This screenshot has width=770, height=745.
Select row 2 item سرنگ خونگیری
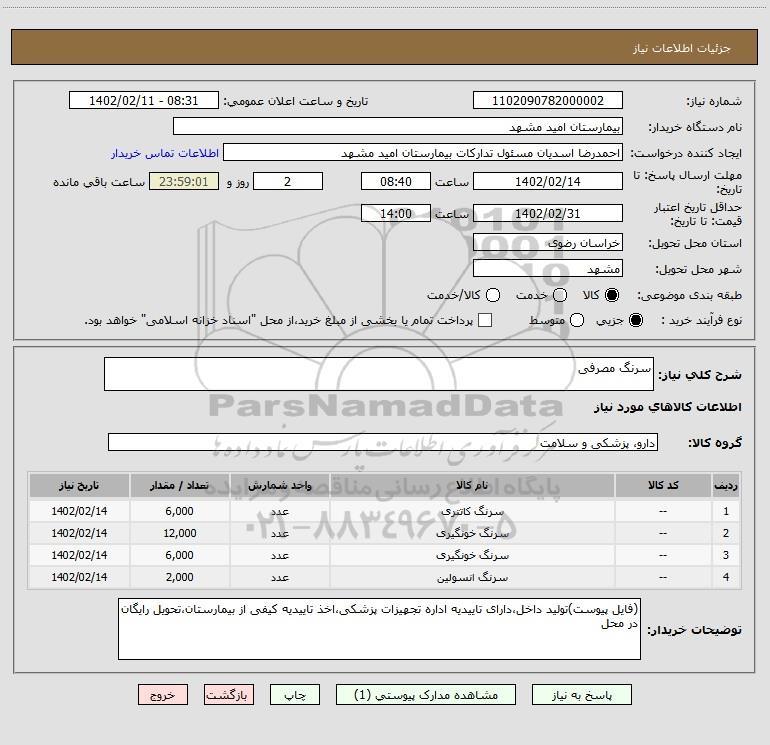(x=472, y=533)
